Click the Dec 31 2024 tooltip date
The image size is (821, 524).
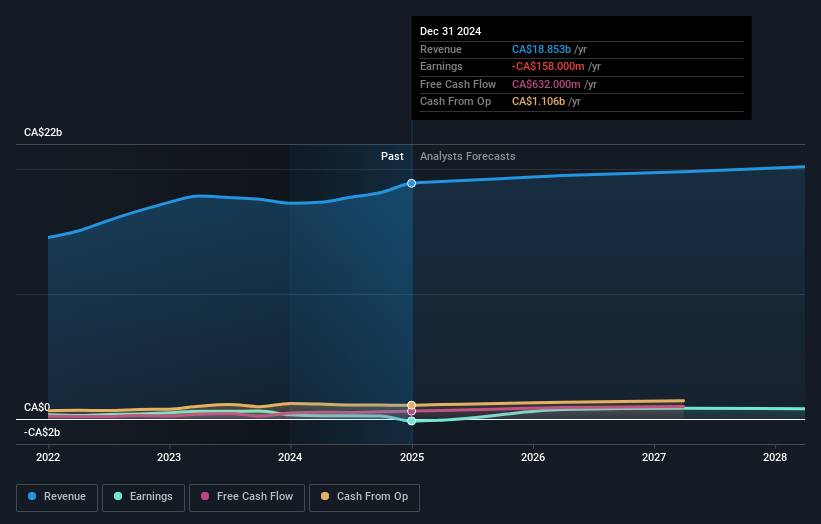450,31
